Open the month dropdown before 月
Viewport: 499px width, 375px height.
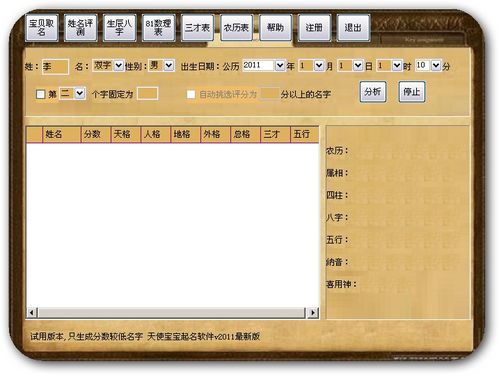(319, 65)
